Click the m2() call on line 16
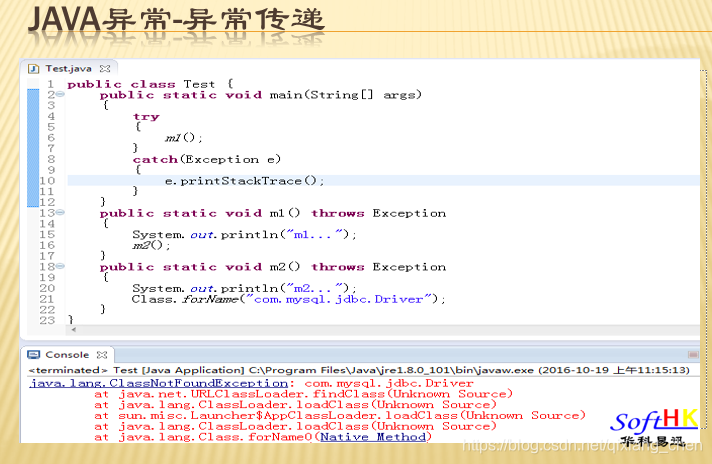This screenshot has height=464, width=712. pos(152,245)
